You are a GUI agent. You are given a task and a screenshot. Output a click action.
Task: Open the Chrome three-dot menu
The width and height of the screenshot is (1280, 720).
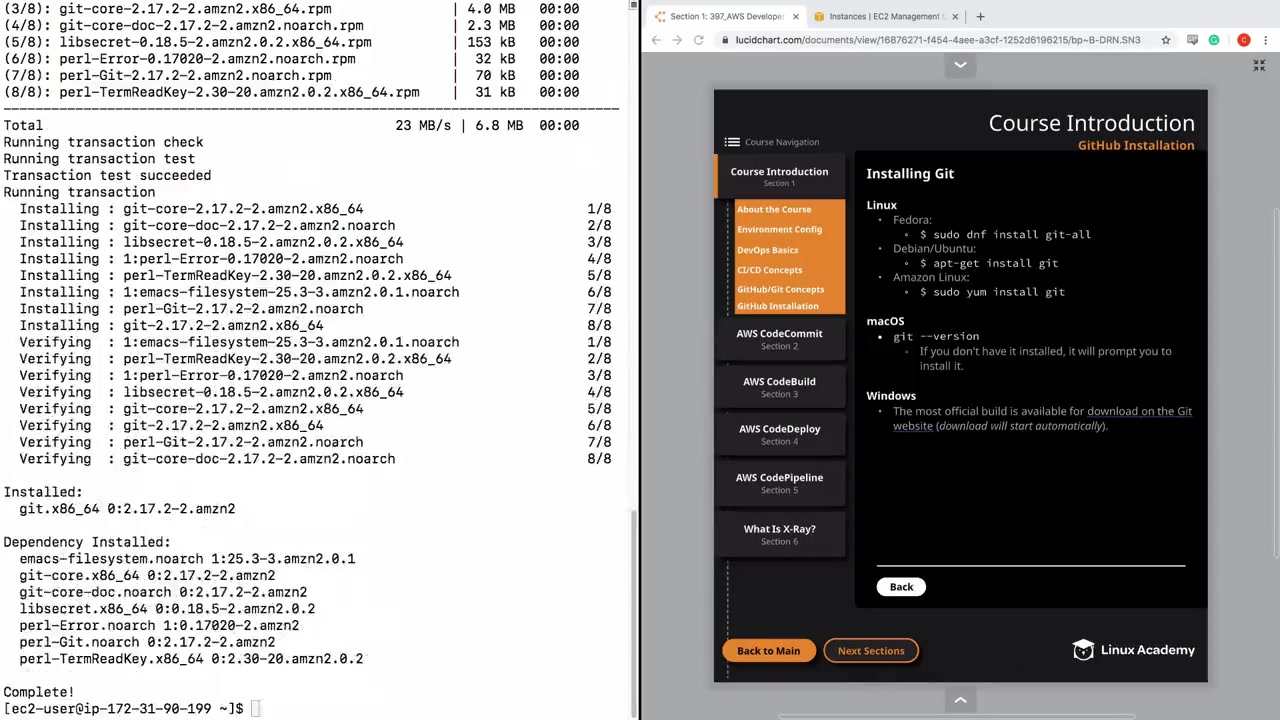(1266, 40)
